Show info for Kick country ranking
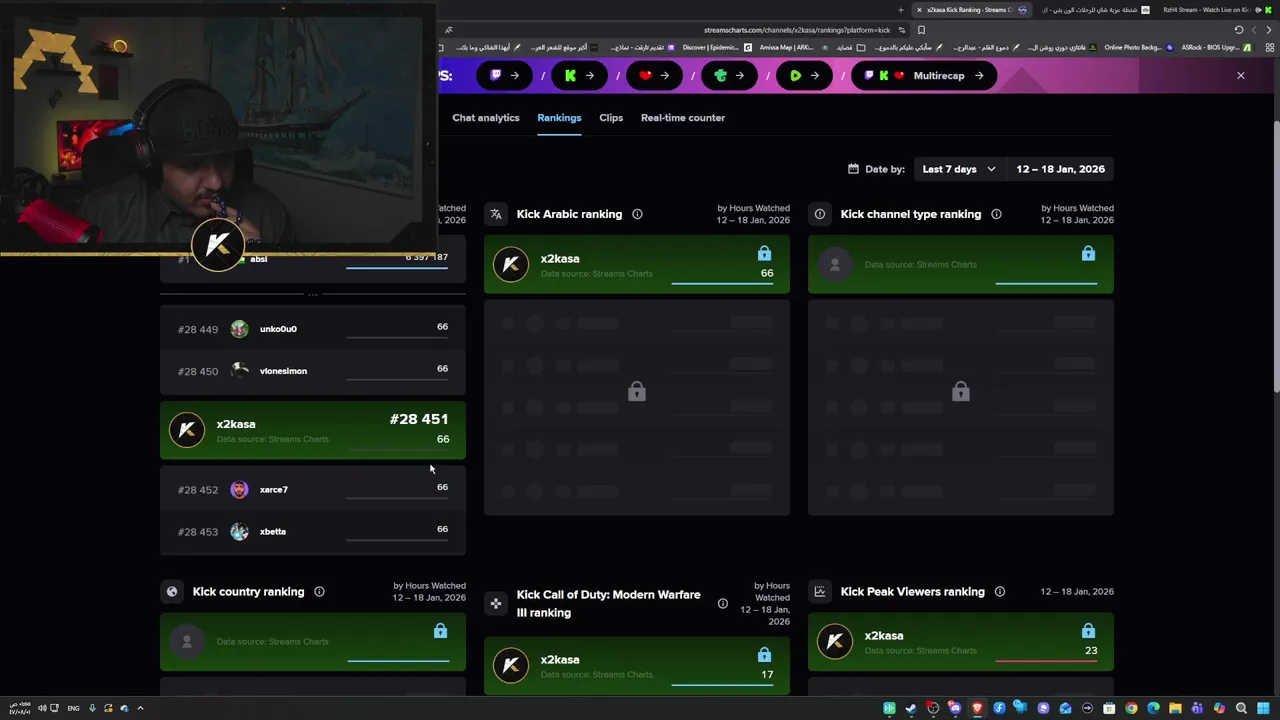1280x720 pixels. [319, 592]
